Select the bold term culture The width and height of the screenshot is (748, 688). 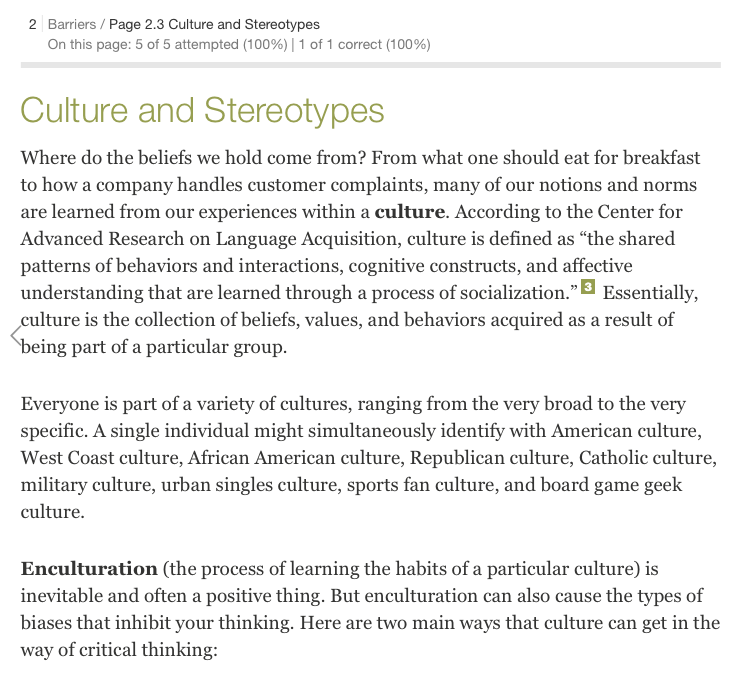[x=409, y=212]
